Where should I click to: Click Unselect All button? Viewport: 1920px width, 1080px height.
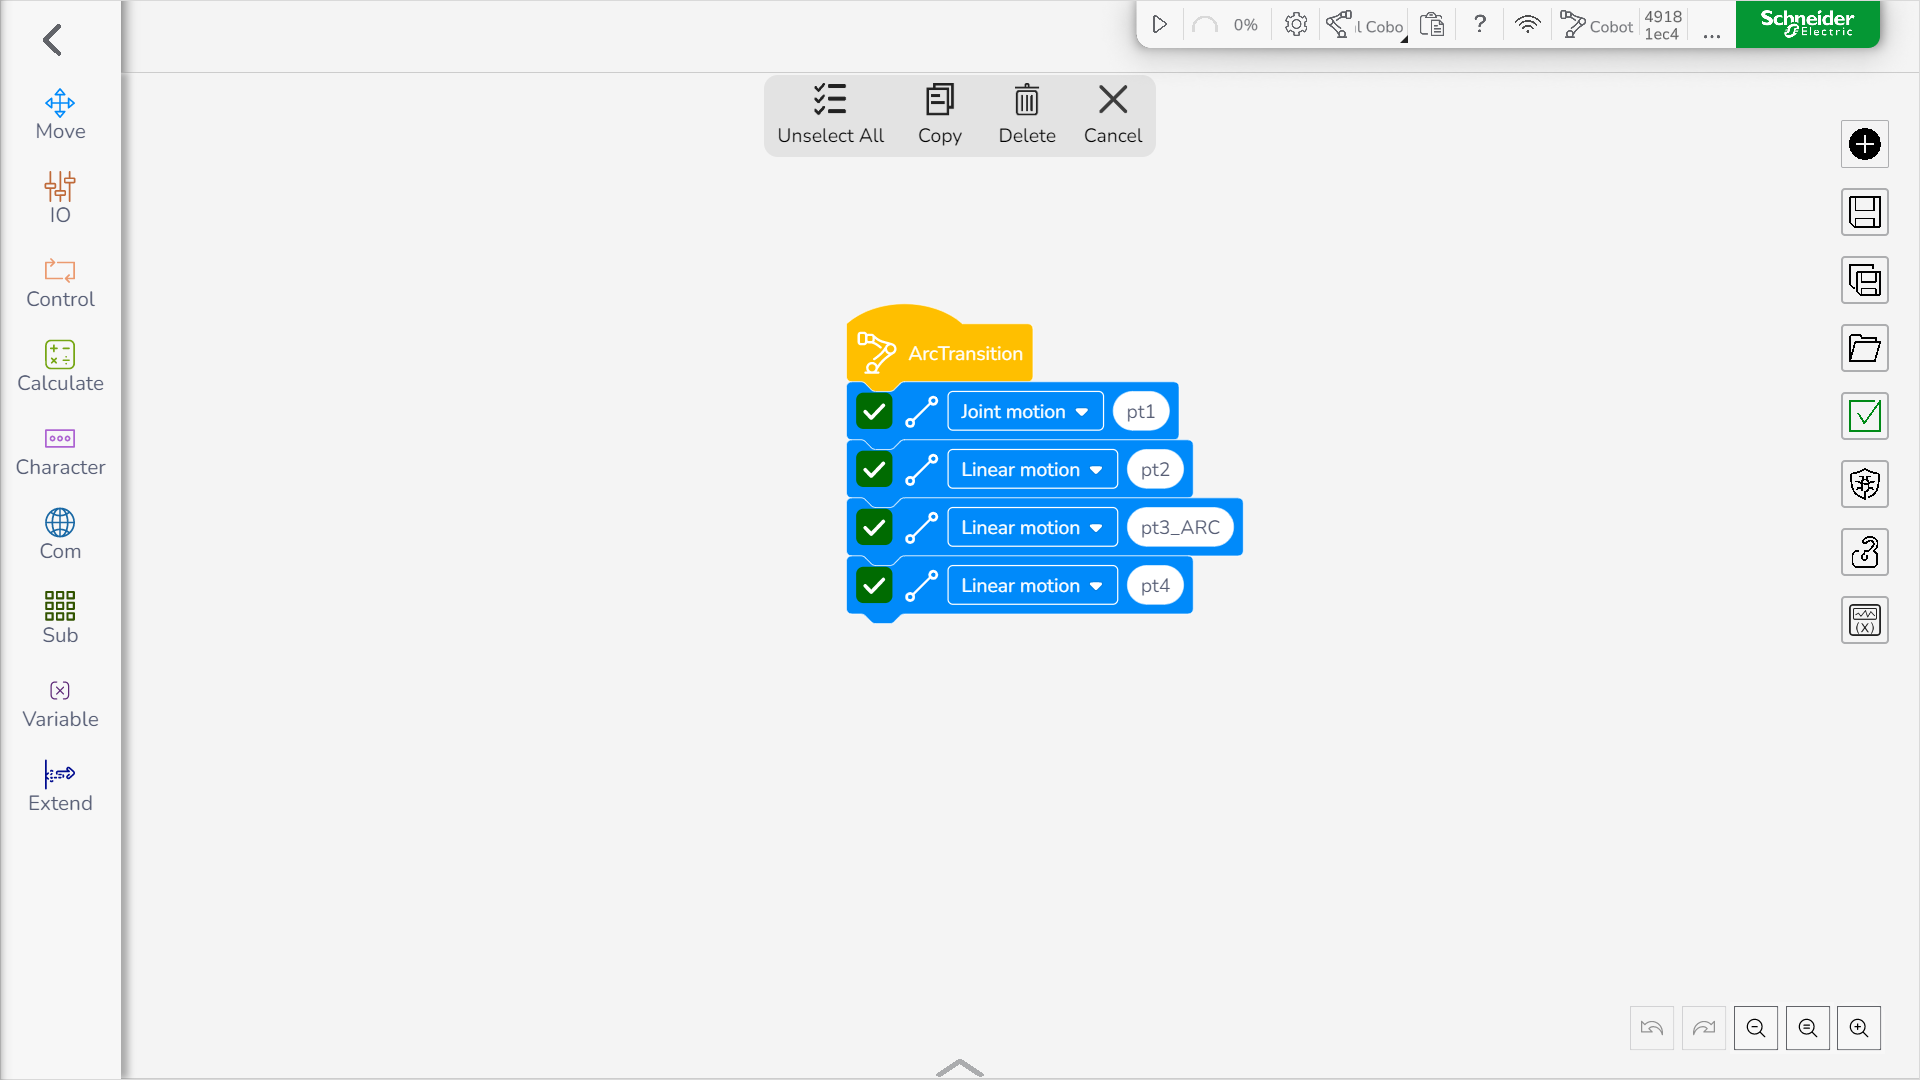[x=830, y=114]
